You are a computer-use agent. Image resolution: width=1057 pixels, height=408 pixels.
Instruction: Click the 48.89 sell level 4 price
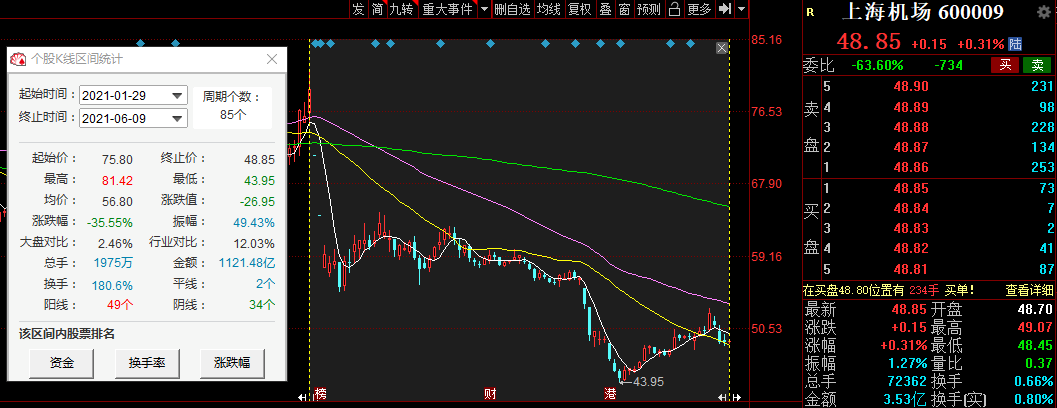point(910,107)
